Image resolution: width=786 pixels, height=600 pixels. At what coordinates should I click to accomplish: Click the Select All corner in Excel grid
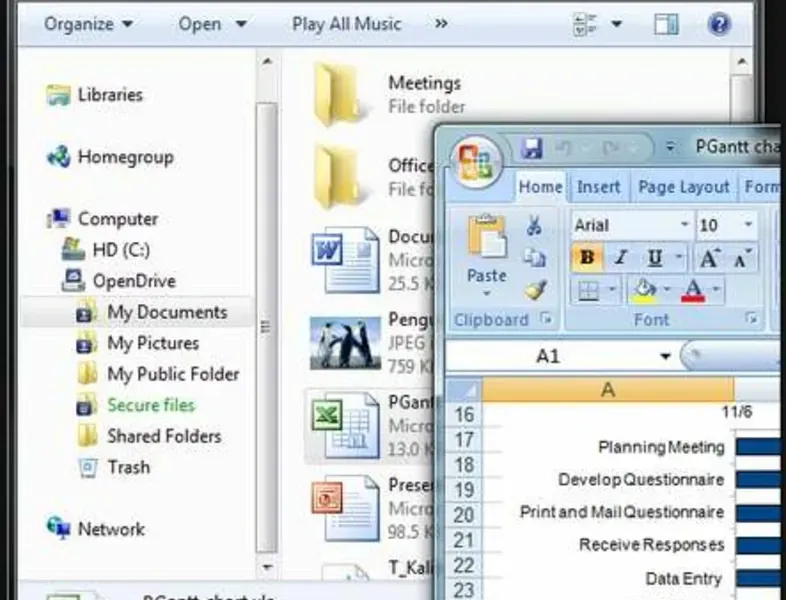pos(464,390)
